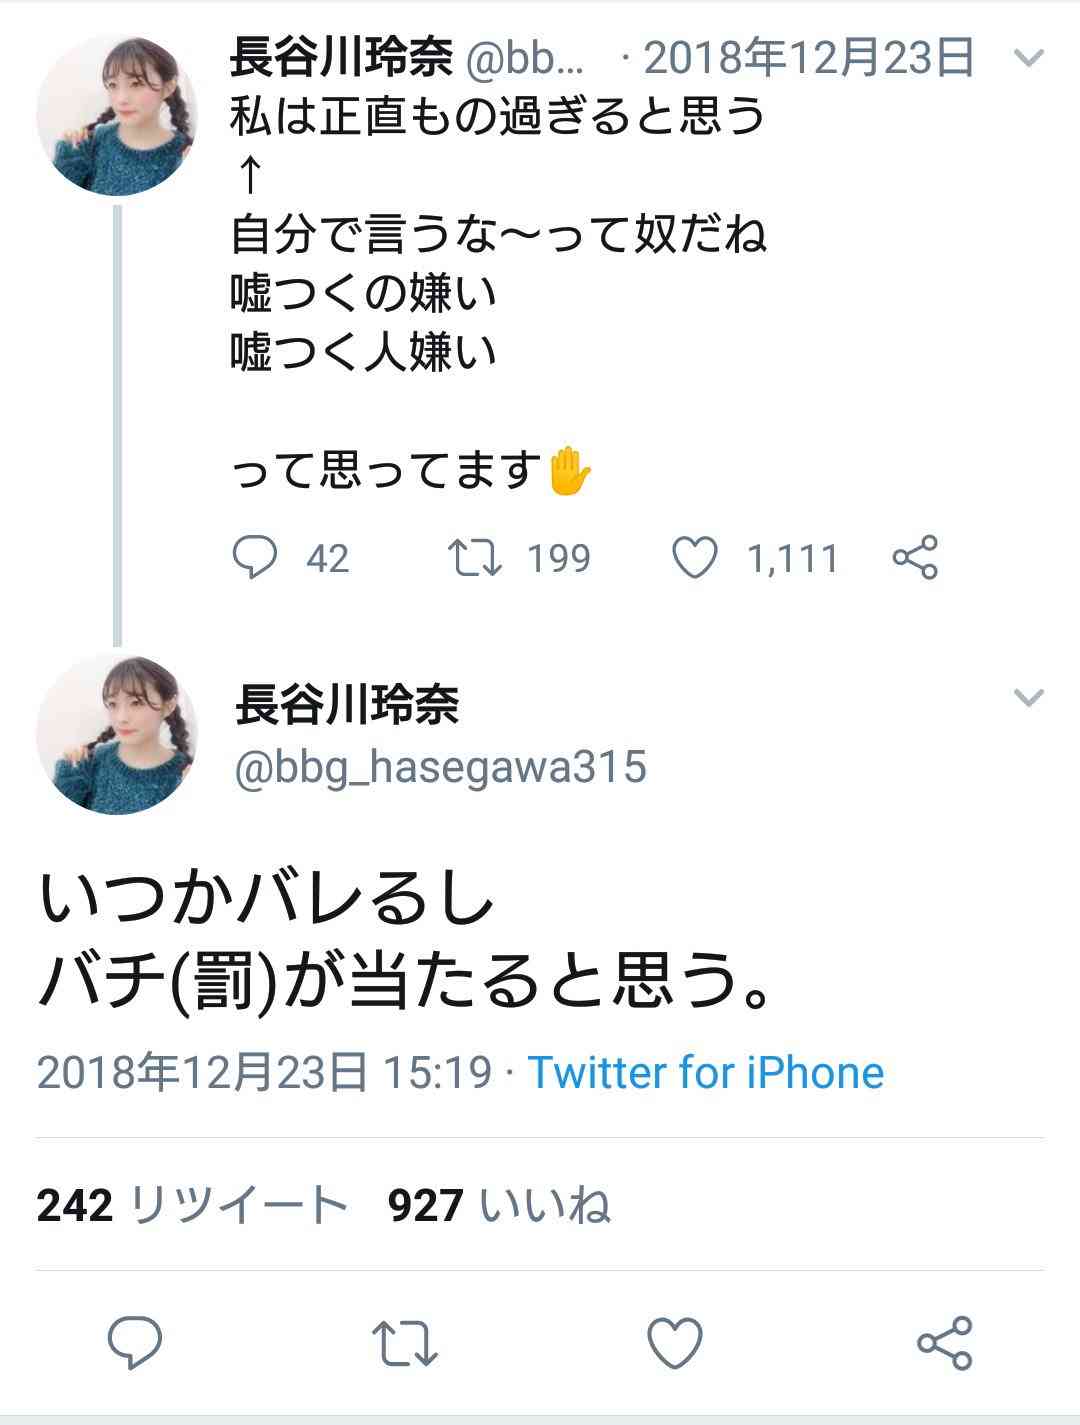
Task: Open first tweet text starting 私は正直もの
Action: tap(498, 116)
